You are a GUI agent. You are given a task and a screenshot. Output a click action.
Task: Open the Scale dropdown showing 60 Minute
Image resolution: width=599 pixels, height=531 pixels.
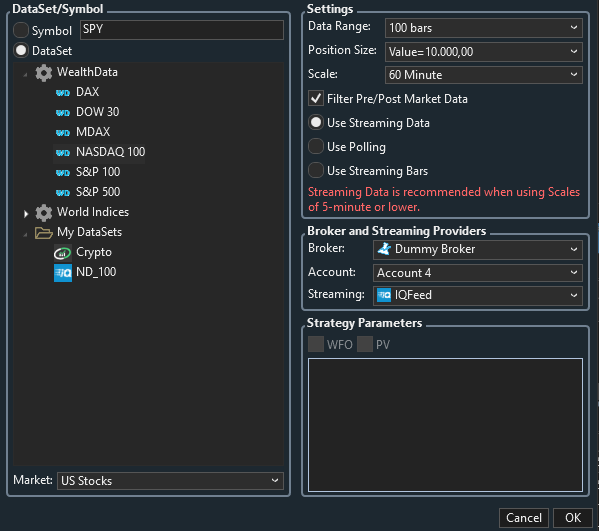click(x=484, y=75)
